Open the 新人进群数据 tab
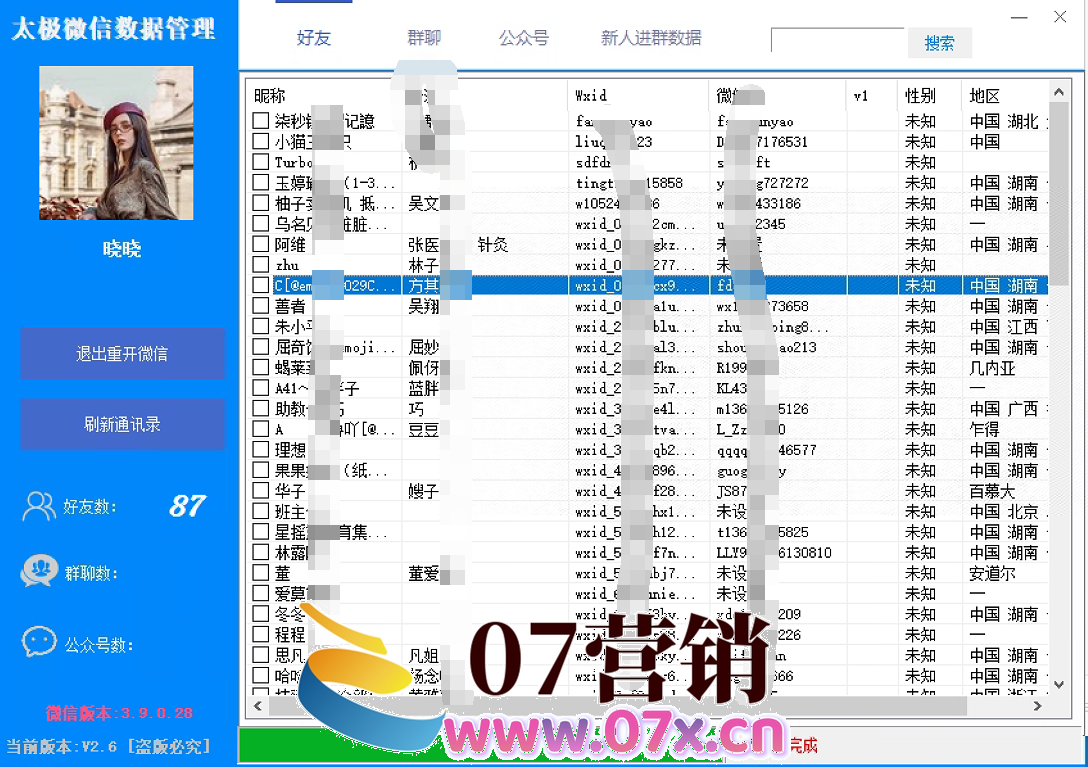This screenshot has width=1088, height=767. (x=651, y=38)
